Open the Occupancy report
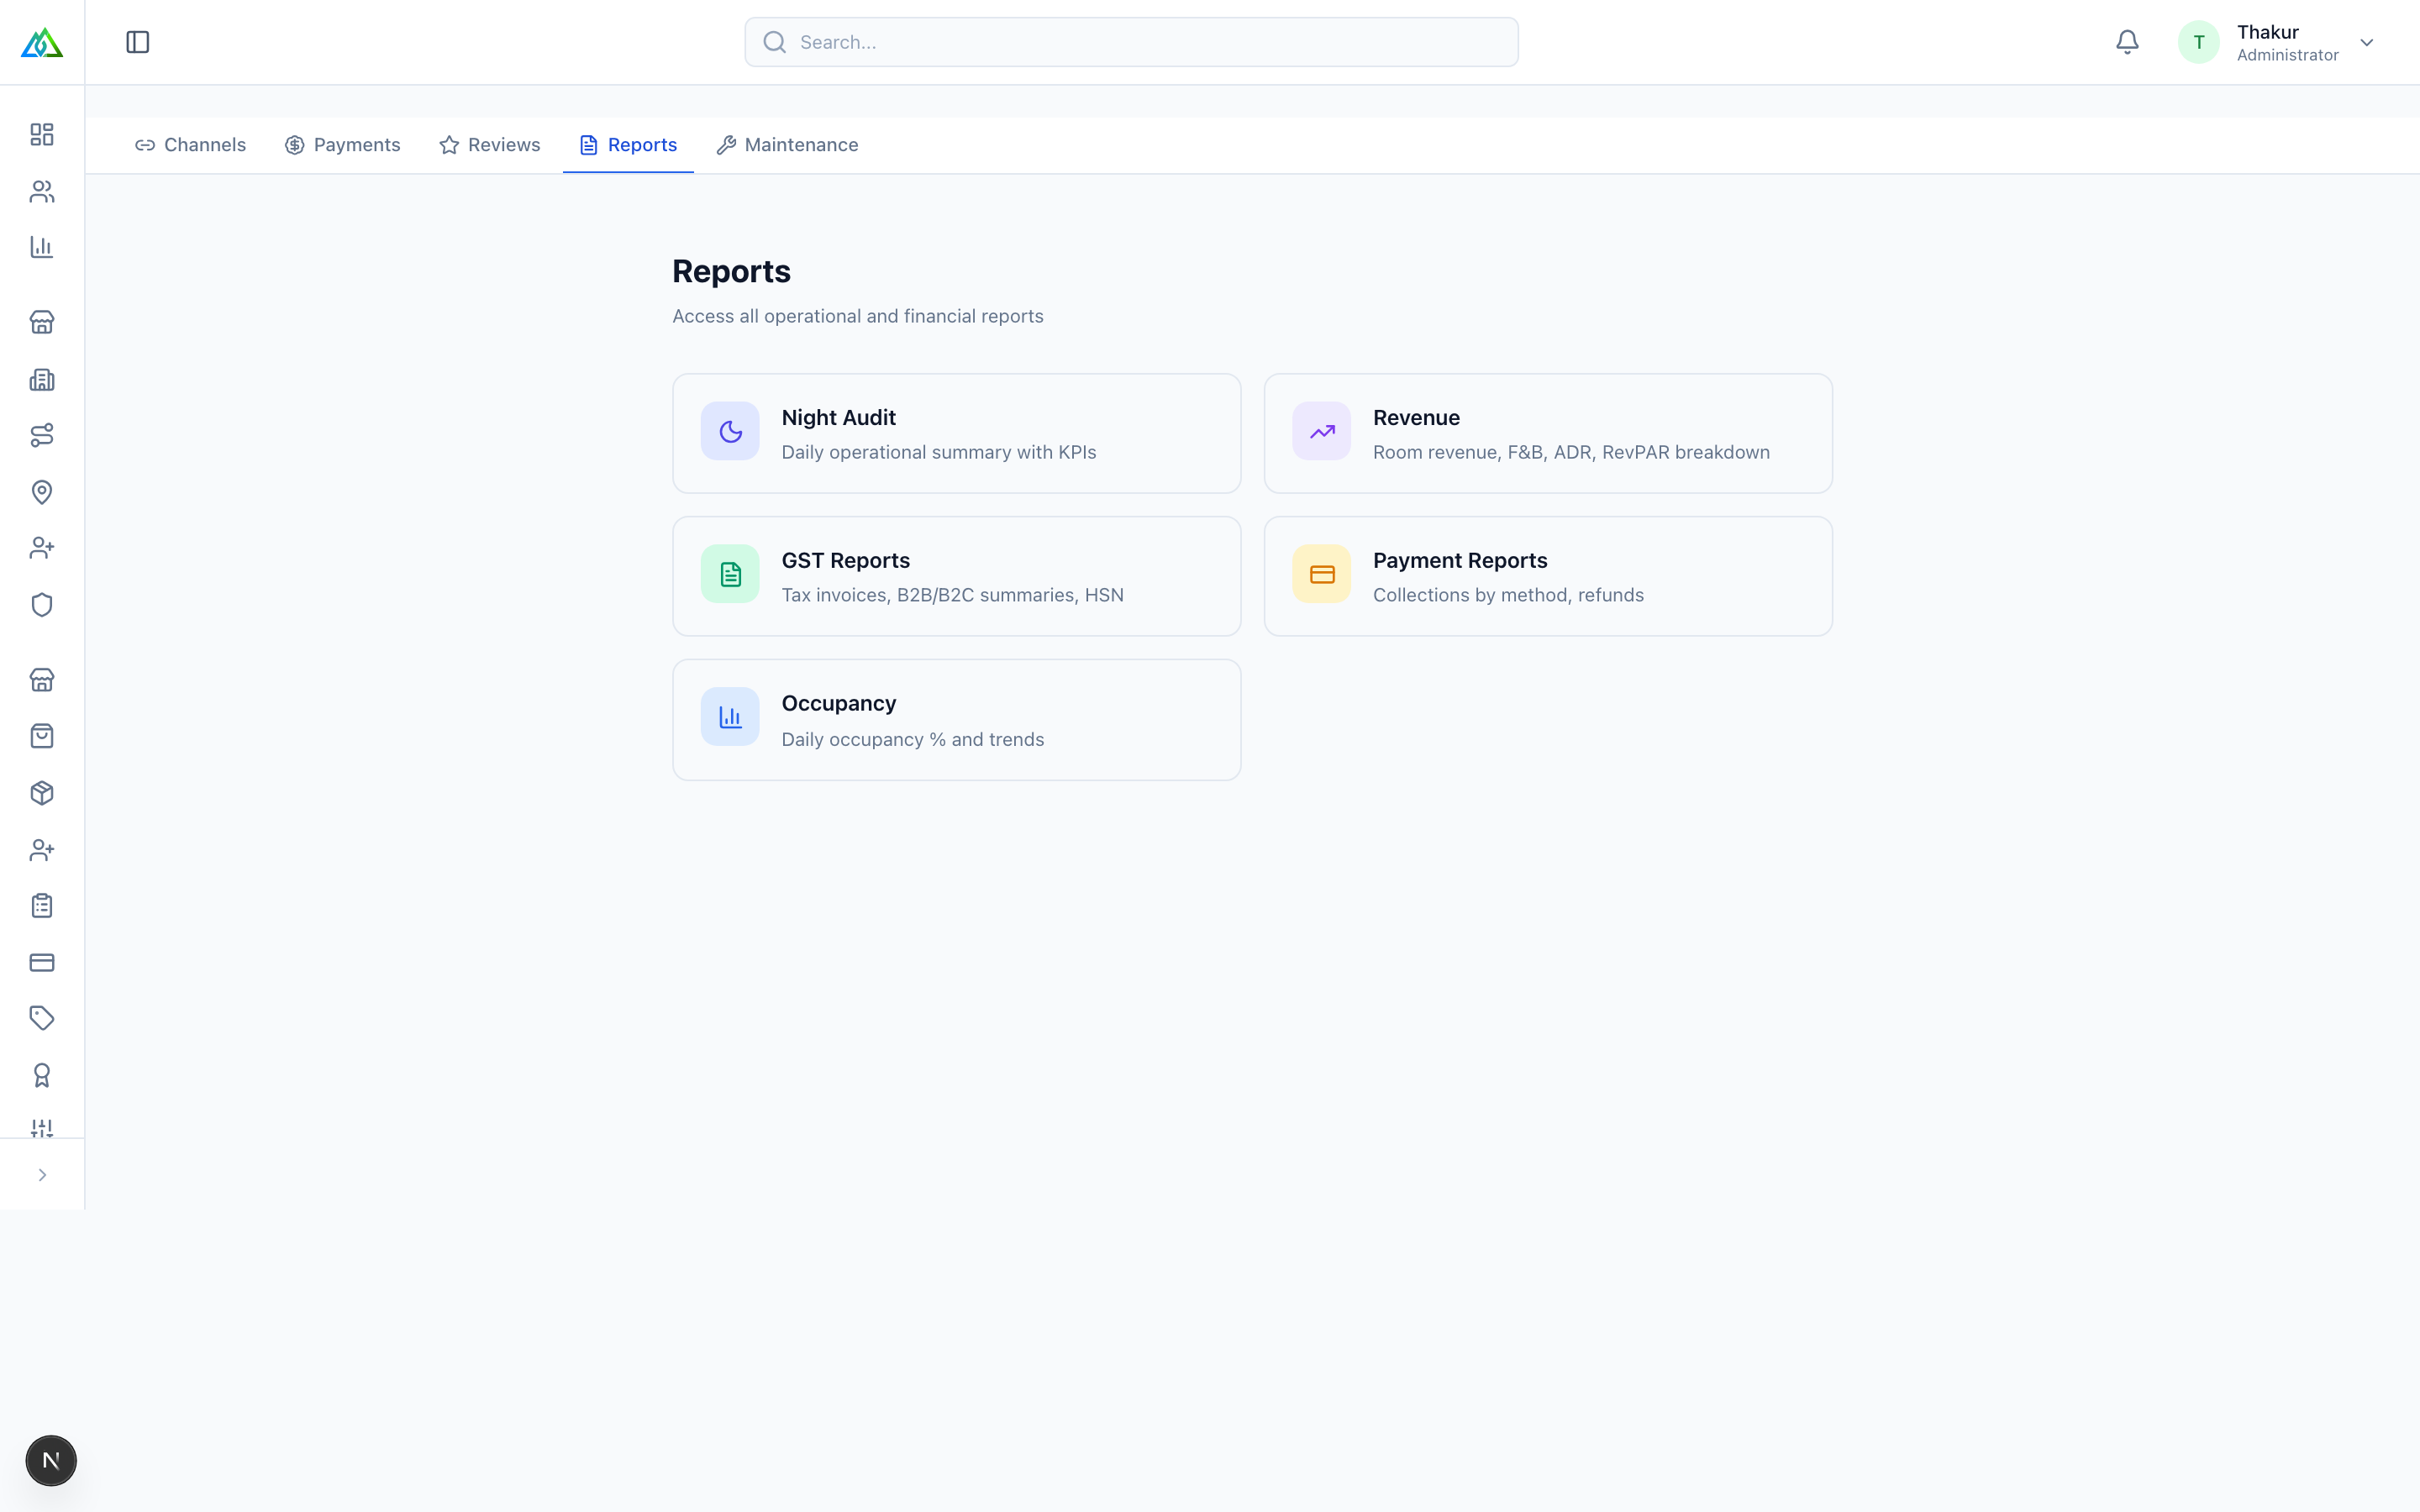Screen dimensions: 2420x1512 [x=956, y=720]
